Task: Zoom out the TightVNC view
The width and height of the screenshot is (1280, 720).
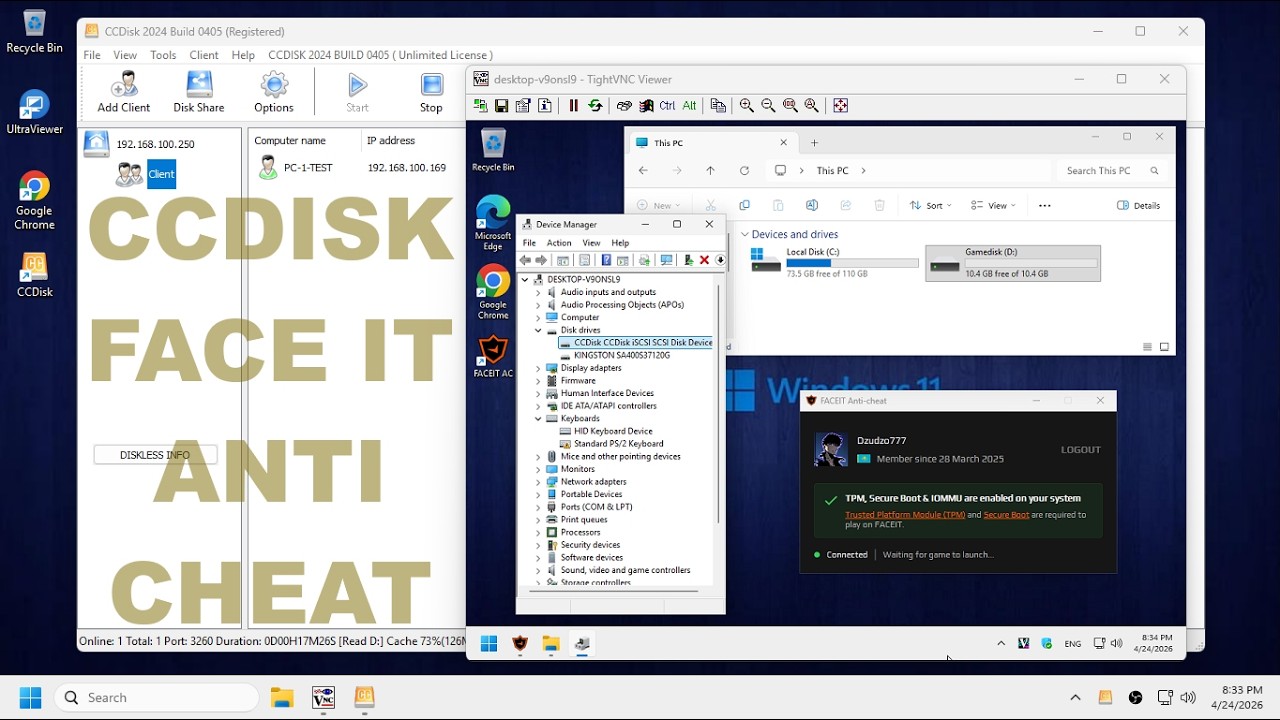Action: 769,105
